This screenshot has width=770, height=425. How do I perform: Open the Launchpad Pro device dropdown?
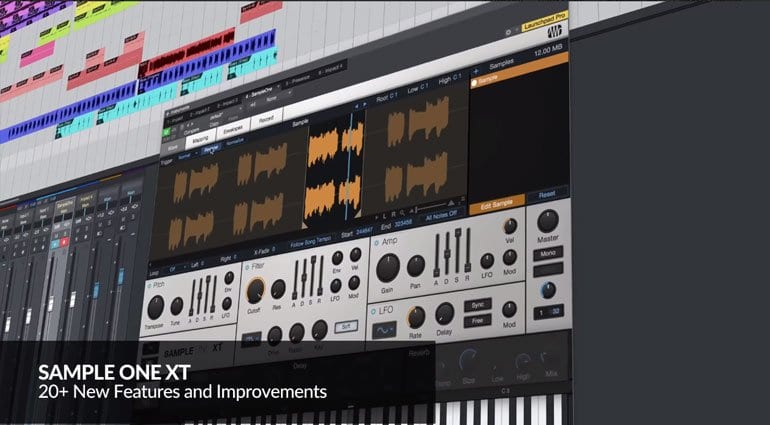[x=545, y=20]
